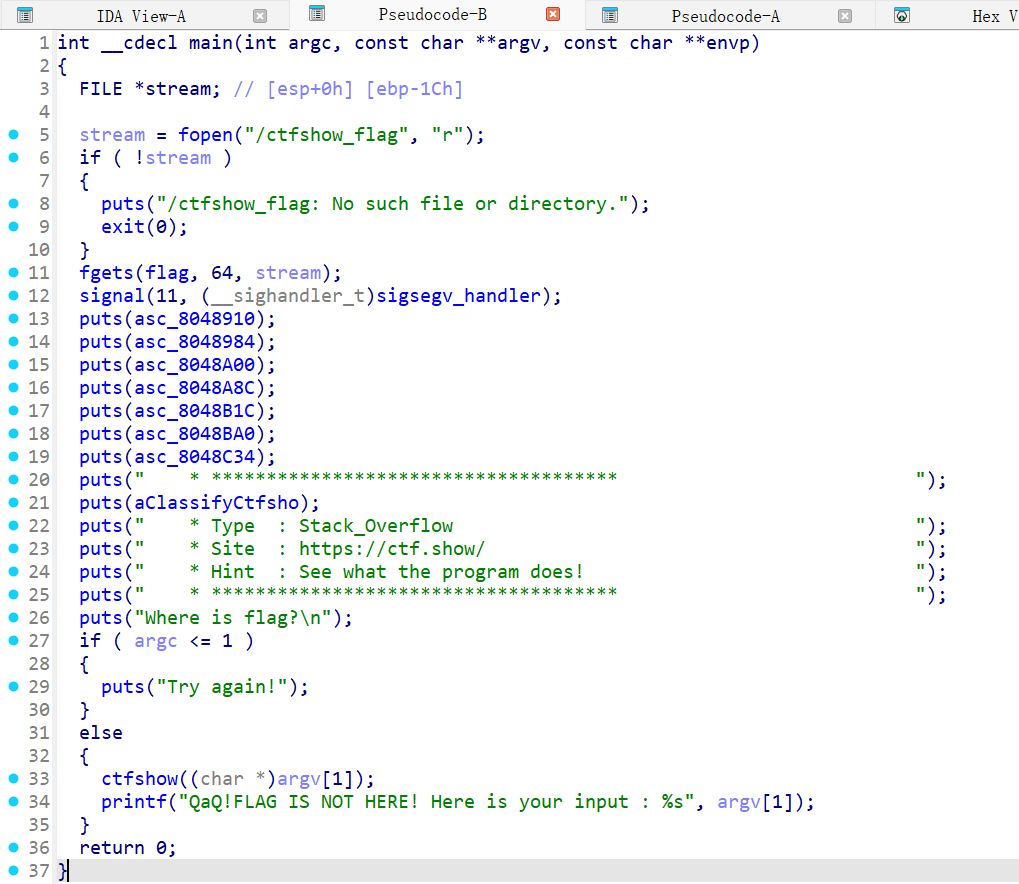
Task: Open the Hex View tab
Action: pos(985,16)
